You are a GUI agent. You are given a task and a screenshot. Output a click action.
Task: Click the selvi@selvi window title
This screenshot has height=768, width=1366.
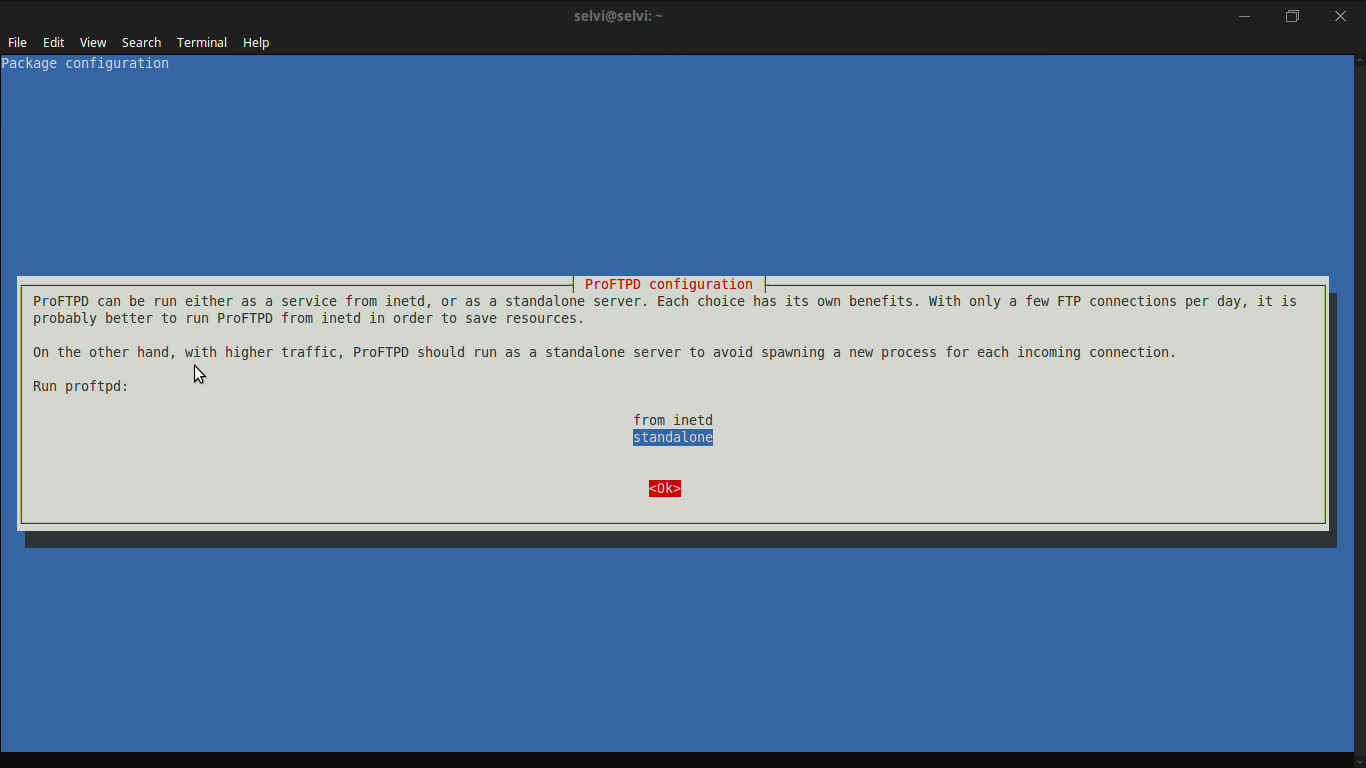[618, 16]
